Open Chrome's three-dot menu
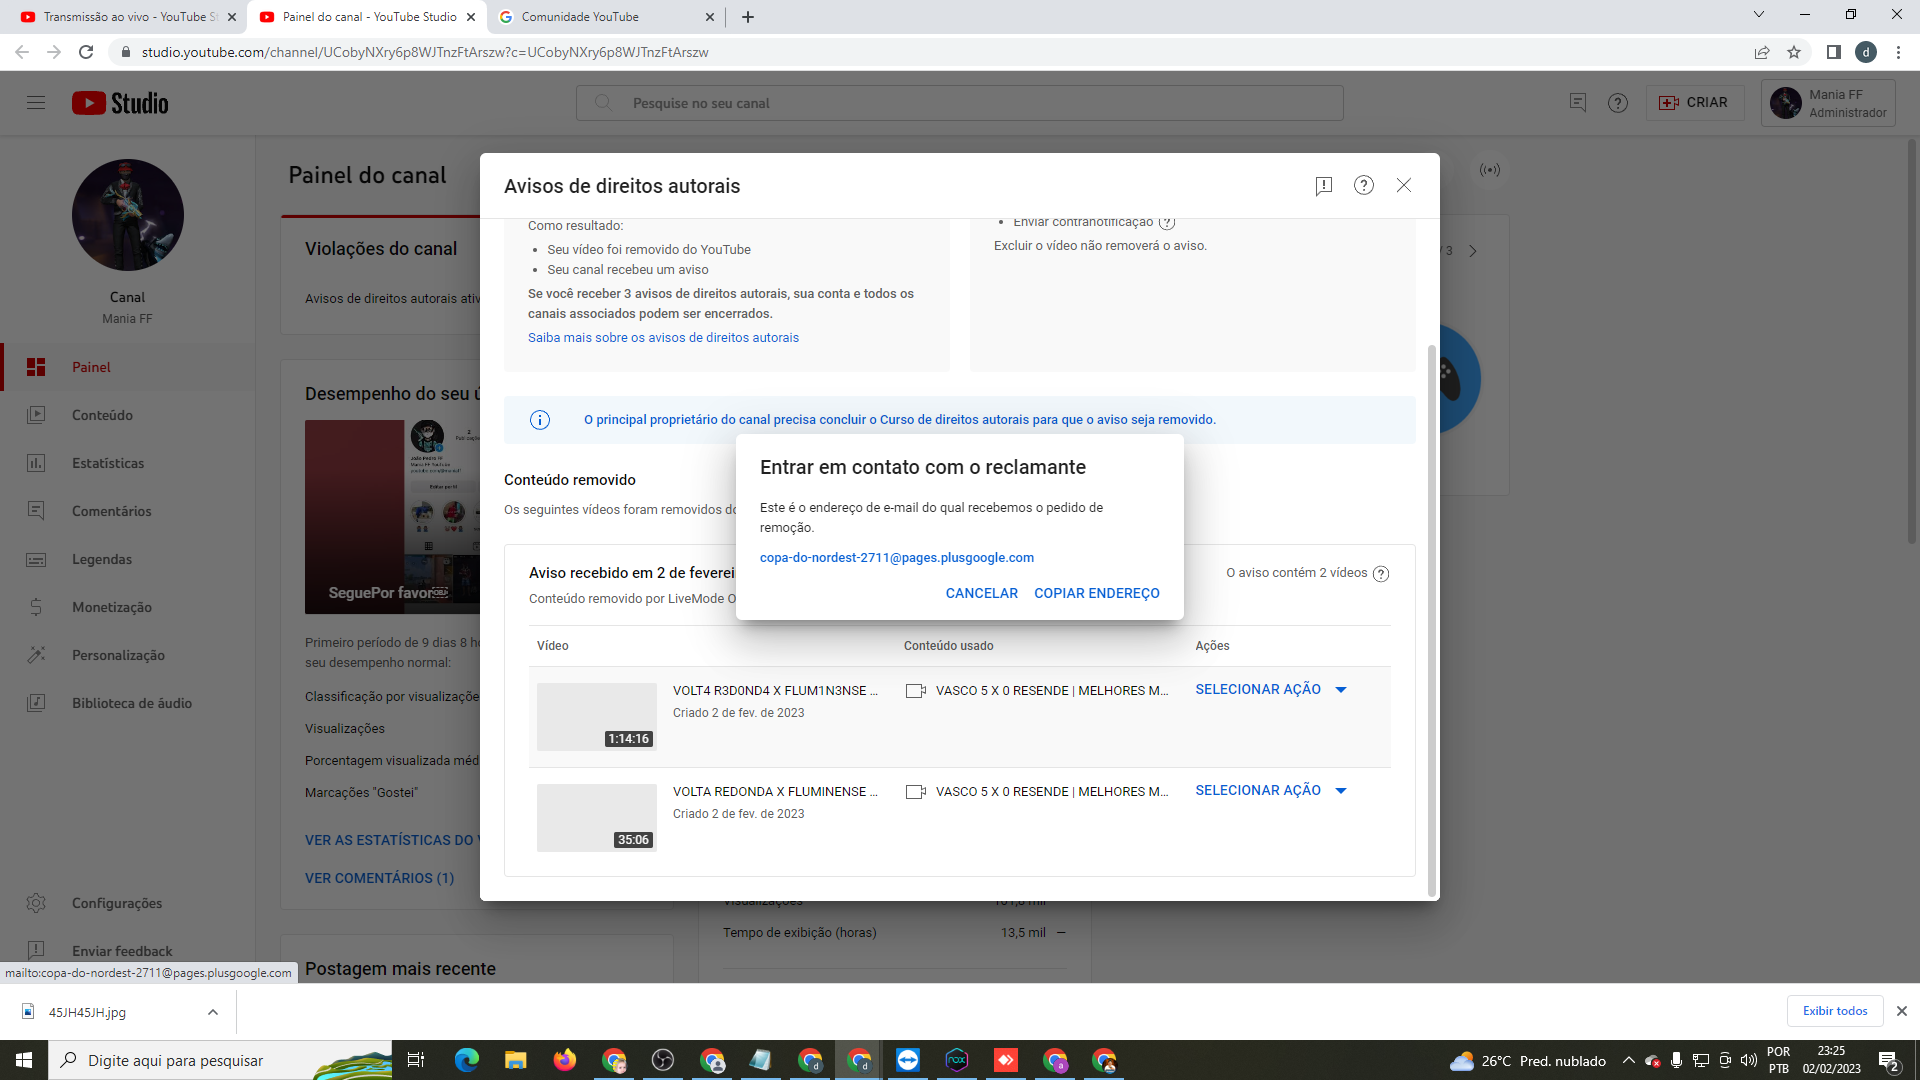This screenshot has height=1080, width=1920. click(x=1898, y=52)
